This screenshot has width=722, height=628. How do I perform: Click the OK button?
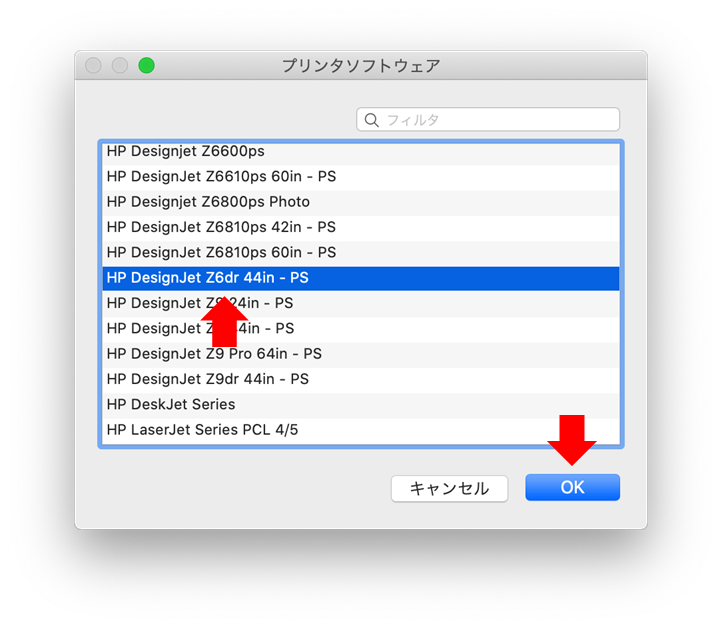pyautogui.click(x=572, y=487)
